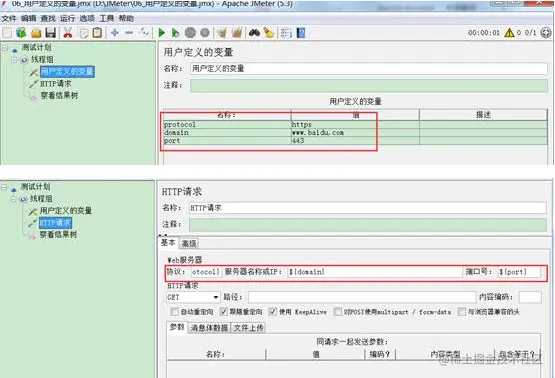Image resolution: width=555 pixels, height=378 pixels.
Task: Click the remote engine status icon far right
Action: 546,33
